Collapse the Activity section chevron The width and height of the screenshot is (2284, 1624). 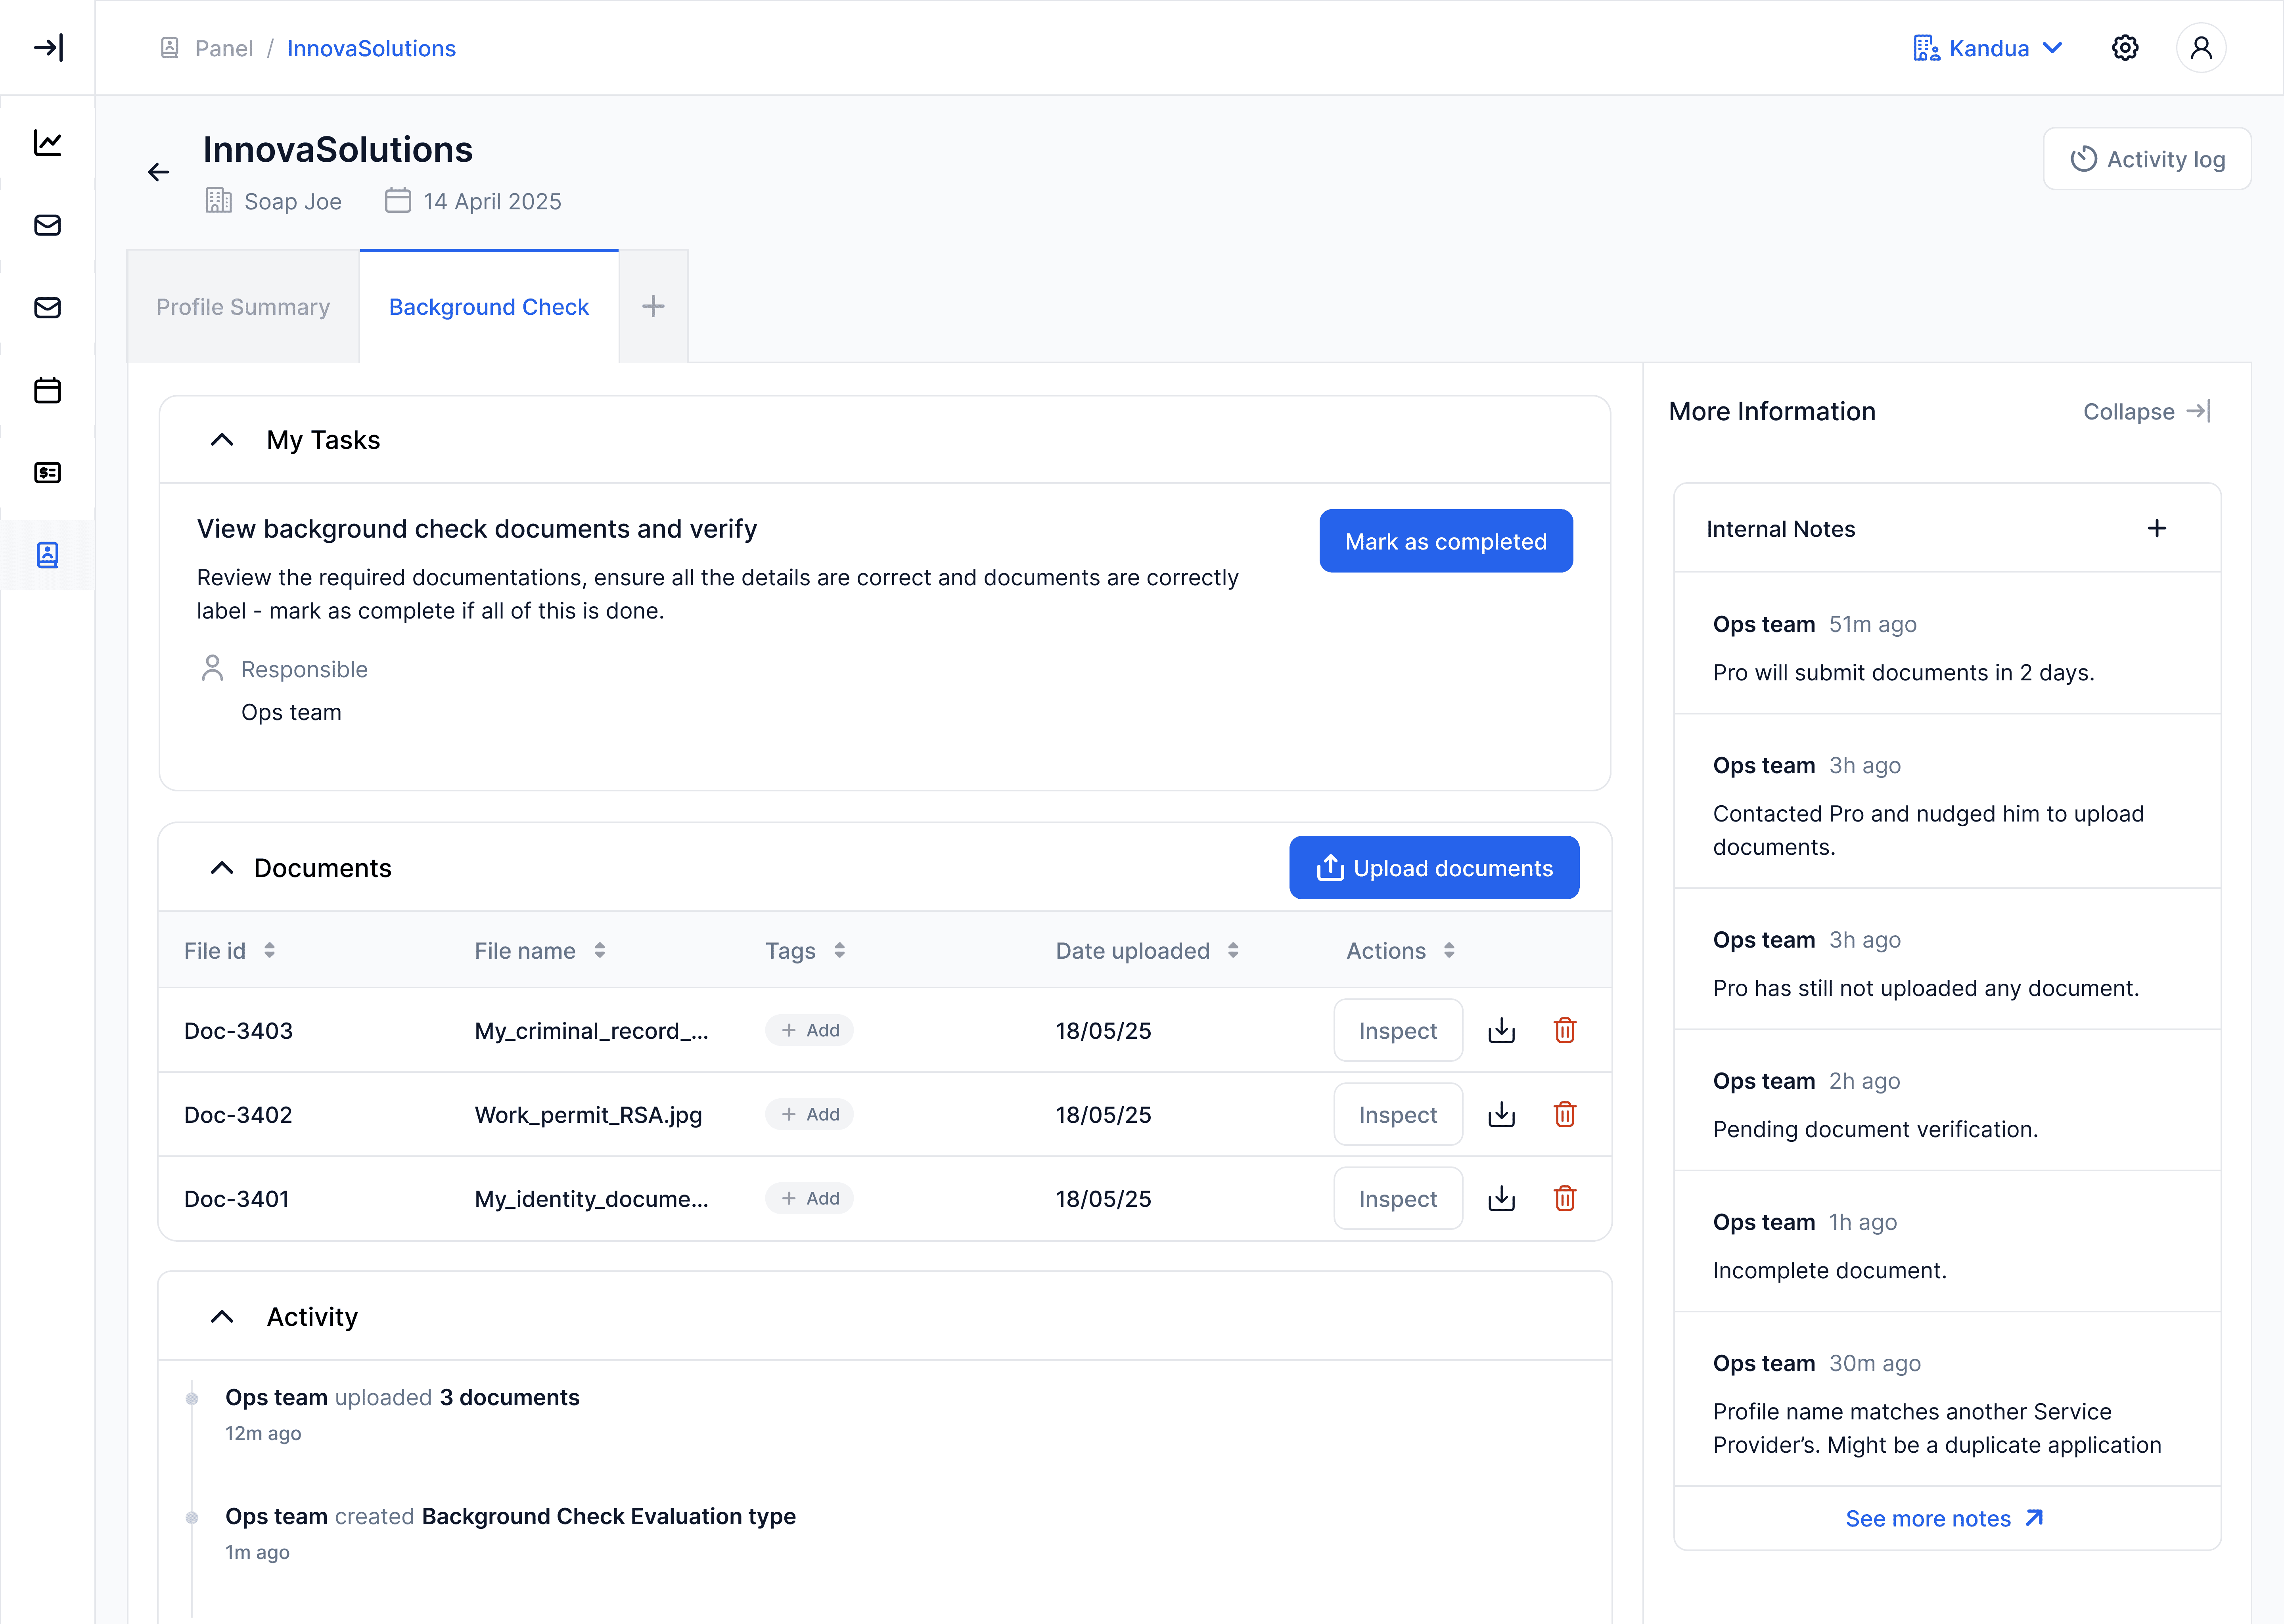pos(222,1317)
